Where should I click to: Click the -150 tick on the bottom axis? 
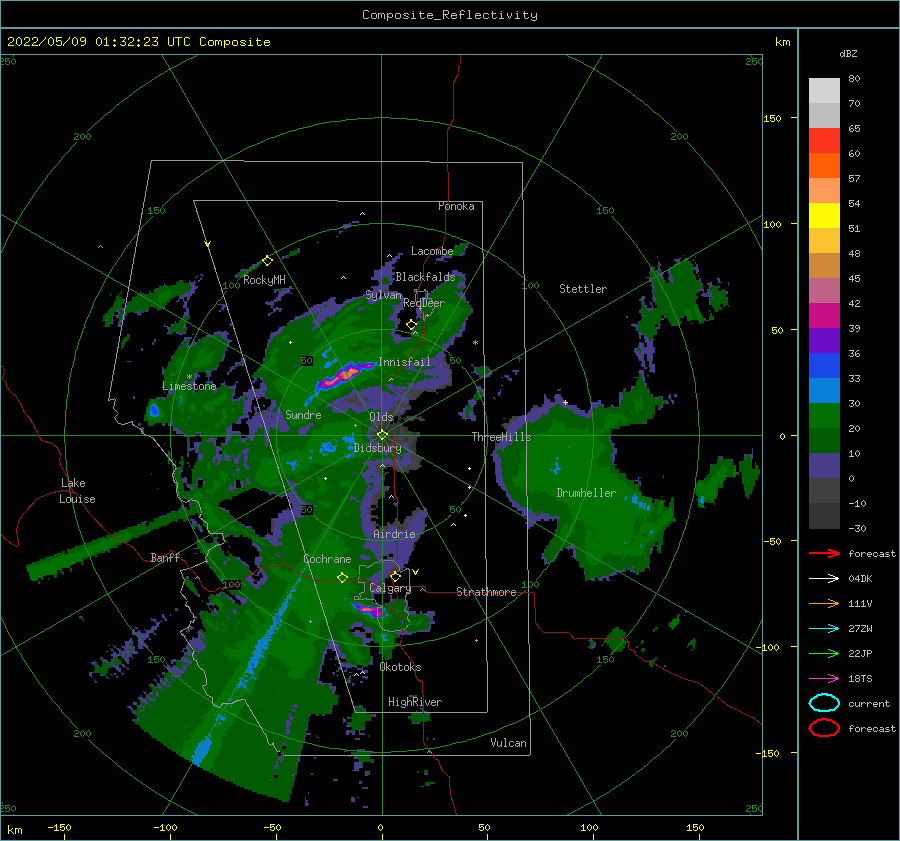[x=59, y=828]
